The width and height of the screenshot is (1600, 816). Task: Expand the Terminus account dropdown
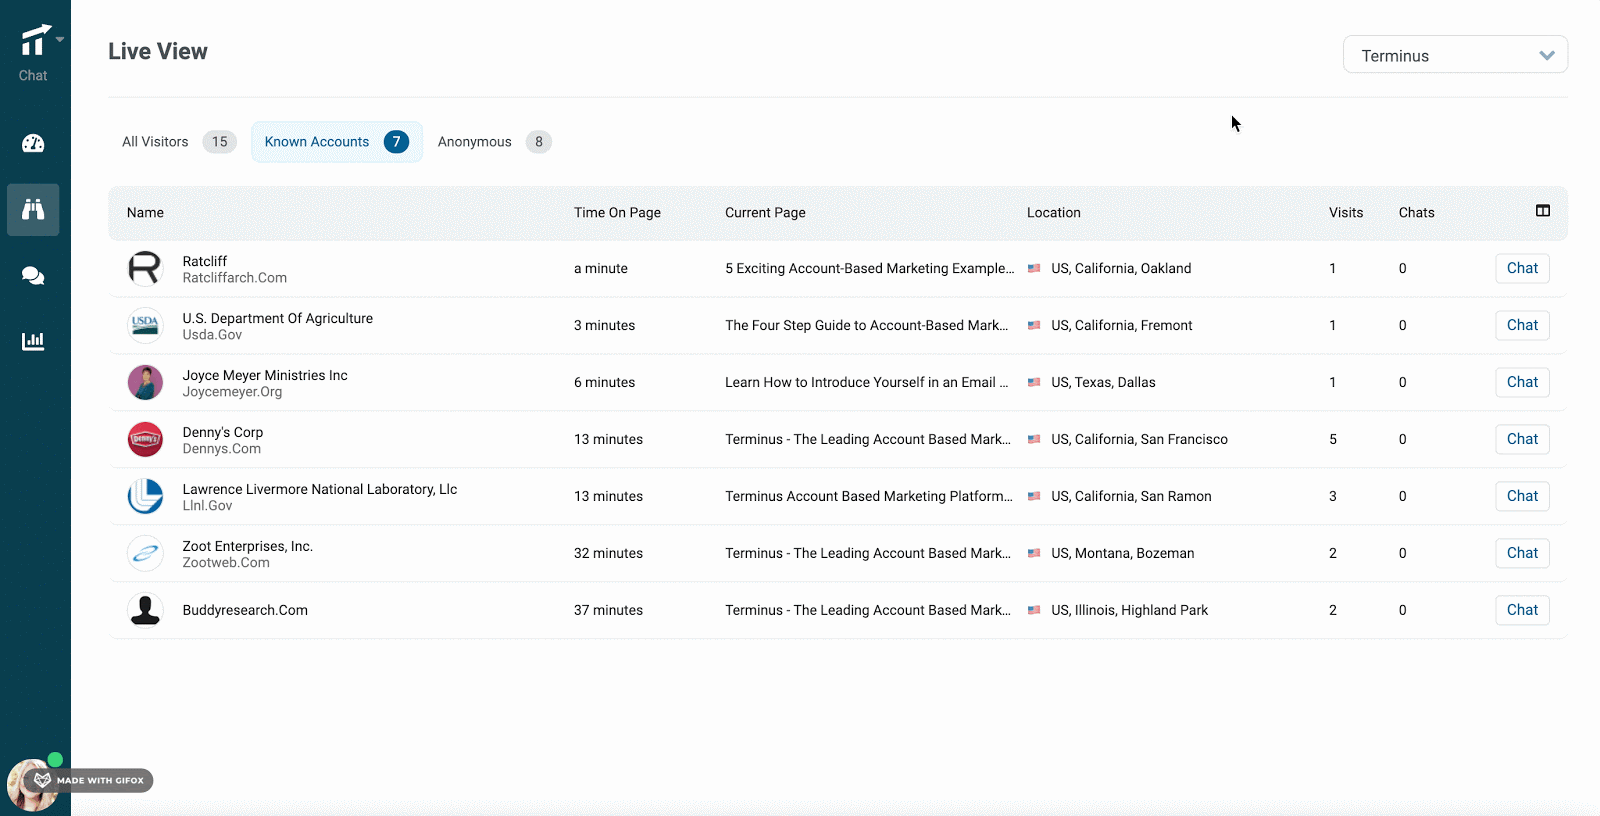[1455, 55]
